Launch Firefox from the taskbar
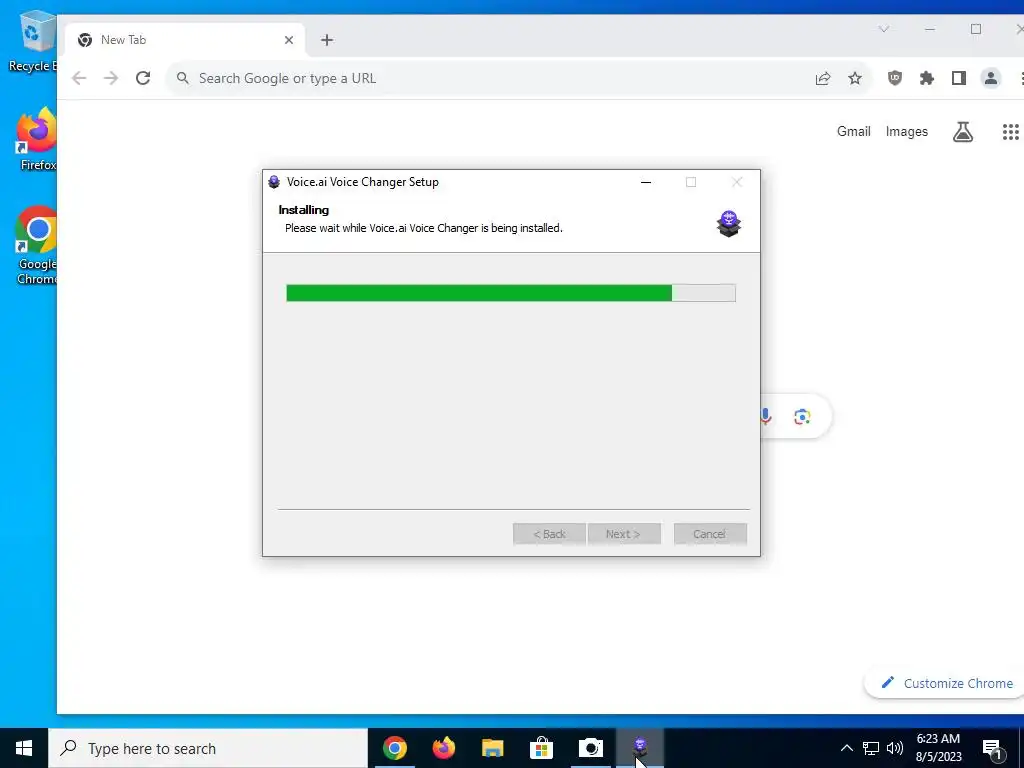The width and height of the screenshot is (1024, 768). coord(443,748)
